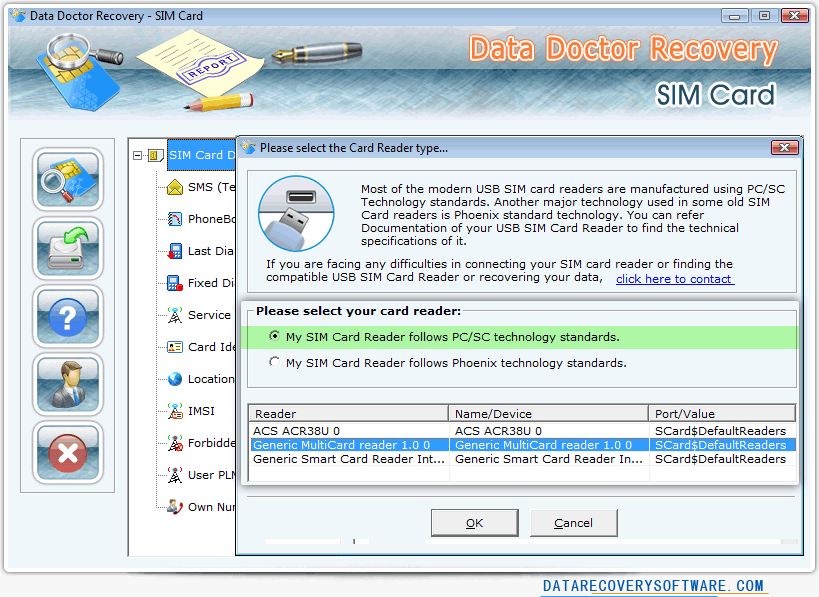Minimize the Data Doctor Recovery window
The image size is (819, 597).
tap(734, 16)
